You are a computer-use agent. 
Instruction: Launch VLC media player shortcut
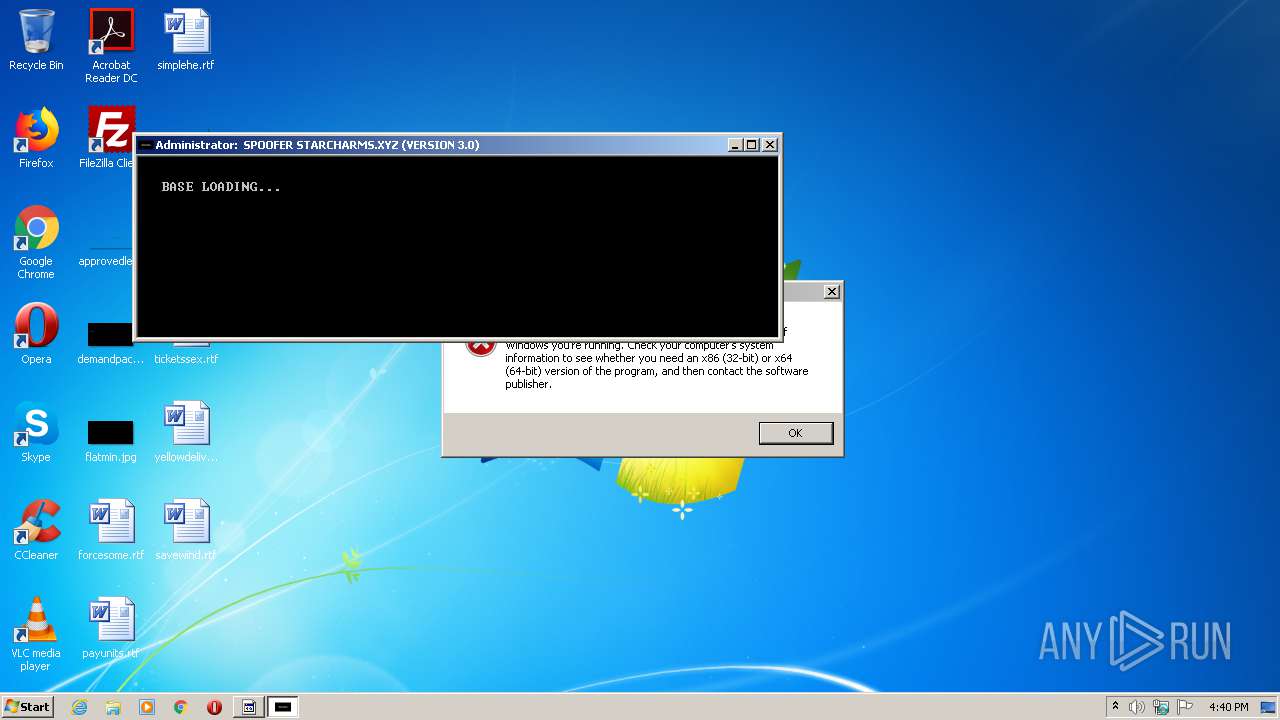coord(36,634)
